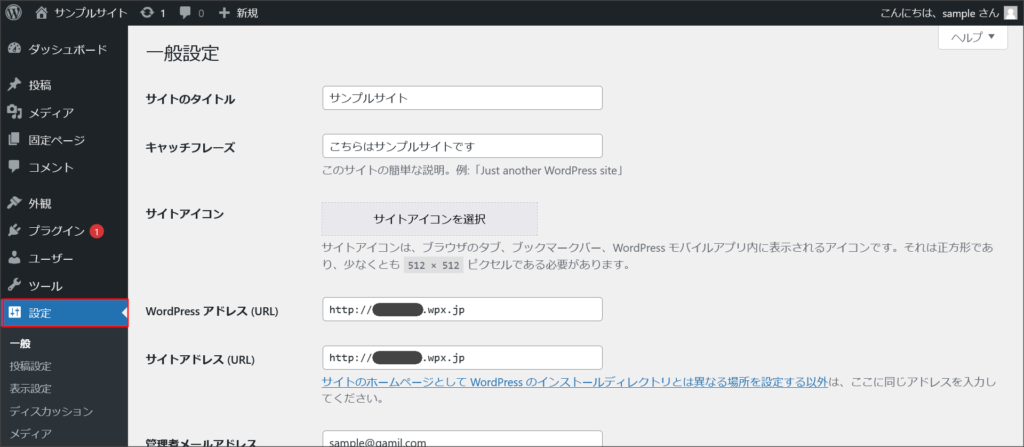Open 投稿設定 submenu

[31, 366]
